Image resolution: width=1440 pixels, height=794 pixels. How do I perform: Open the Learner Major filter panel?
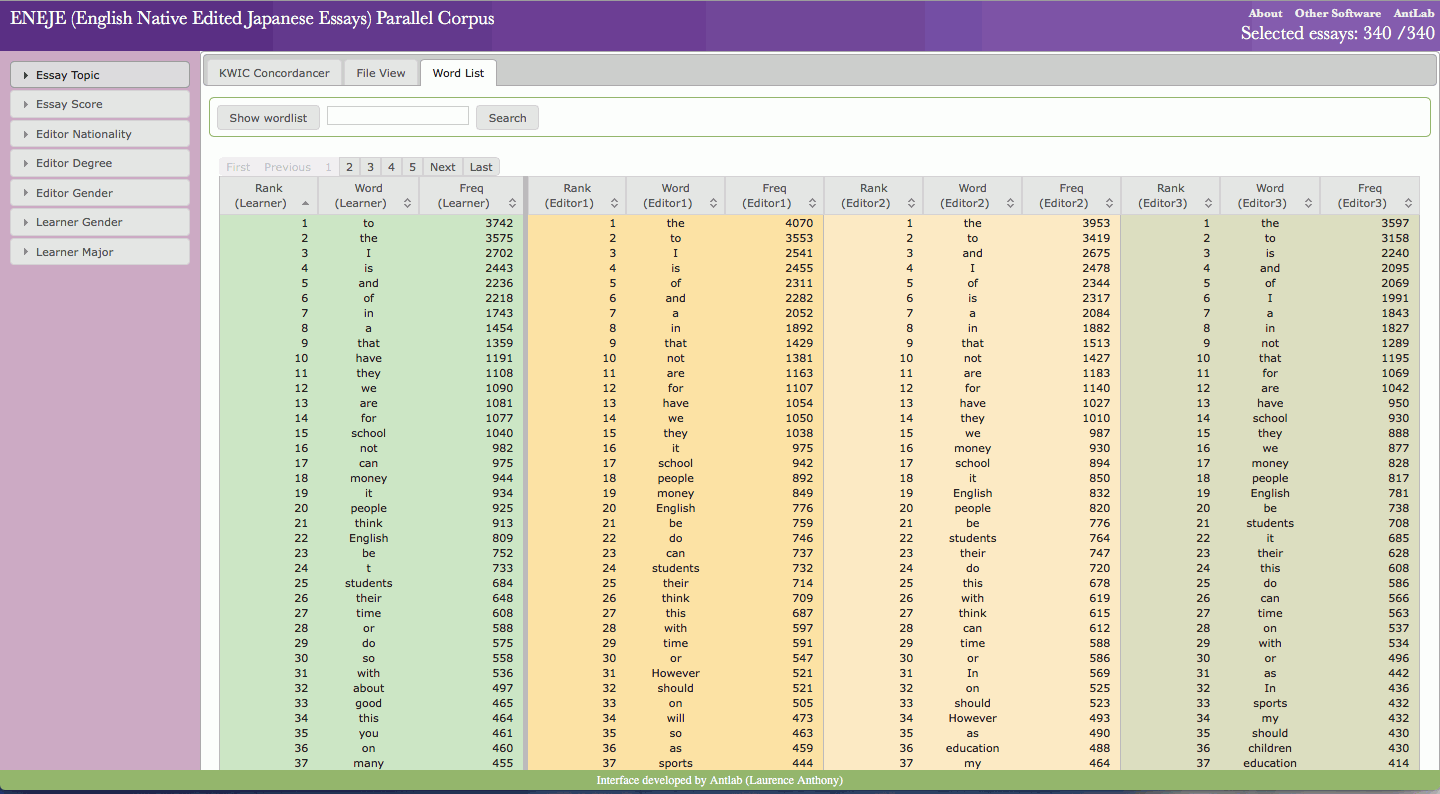coord(99,252)
